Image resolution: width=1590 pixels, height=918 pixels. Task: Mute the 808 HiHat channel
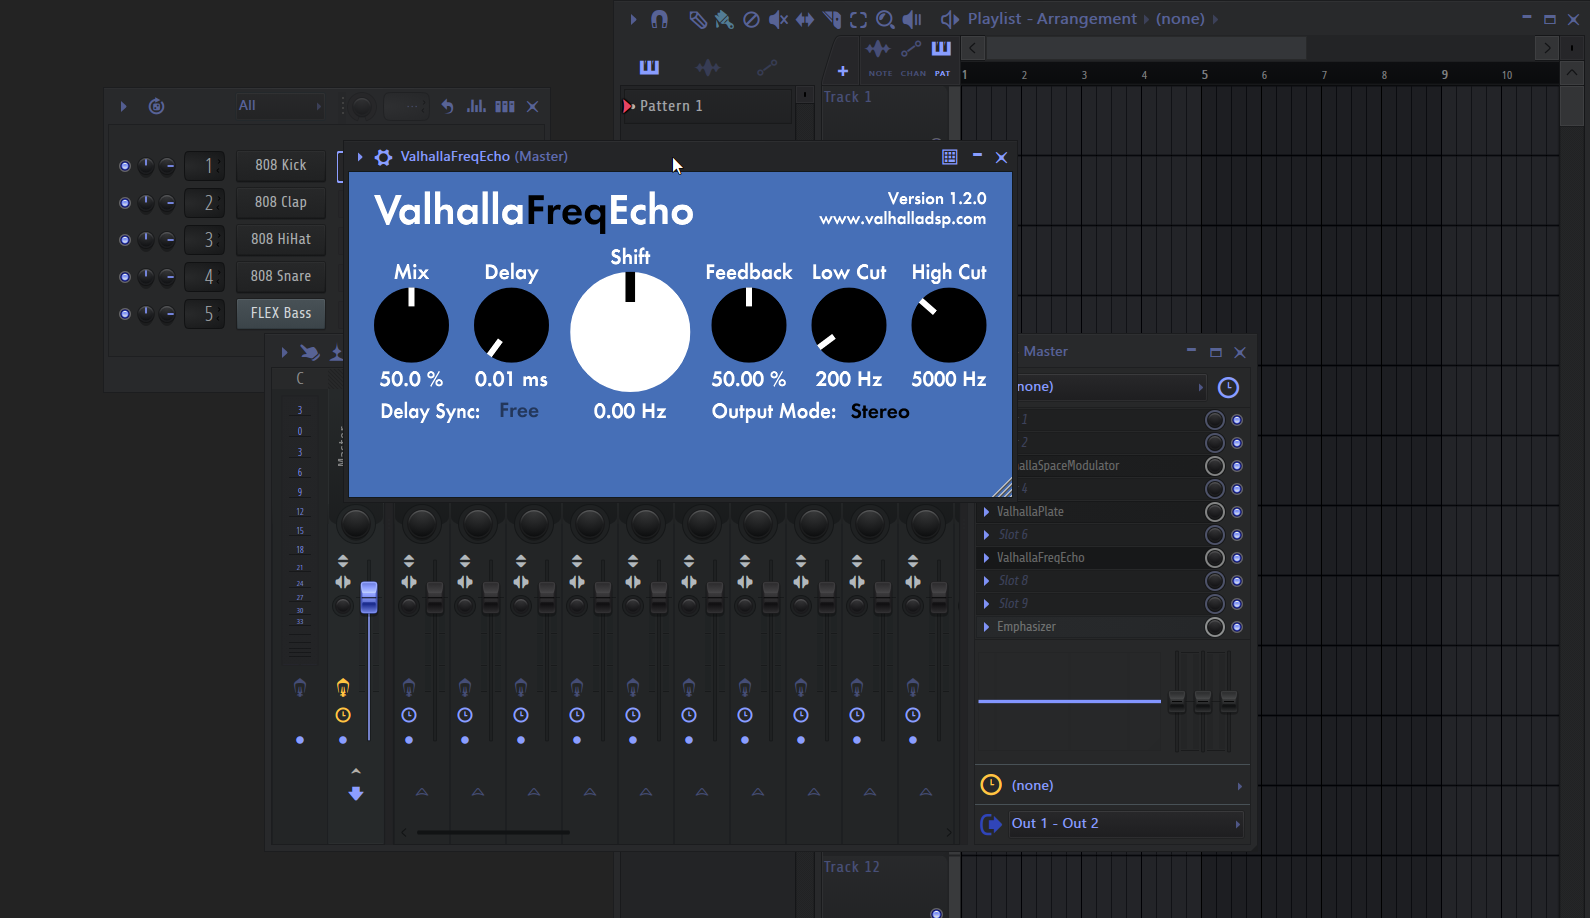pos(125,240)
